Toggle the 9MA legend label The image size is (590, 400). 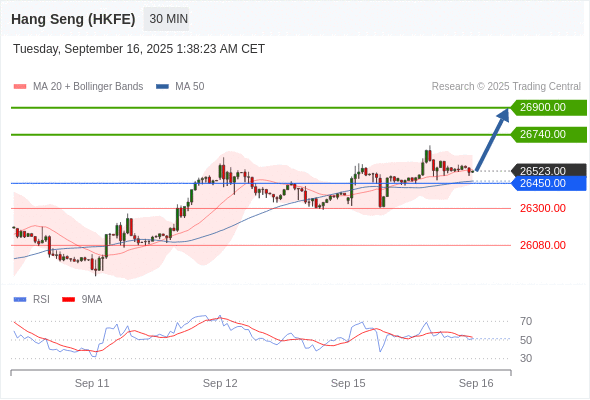[x=92, y=300]
